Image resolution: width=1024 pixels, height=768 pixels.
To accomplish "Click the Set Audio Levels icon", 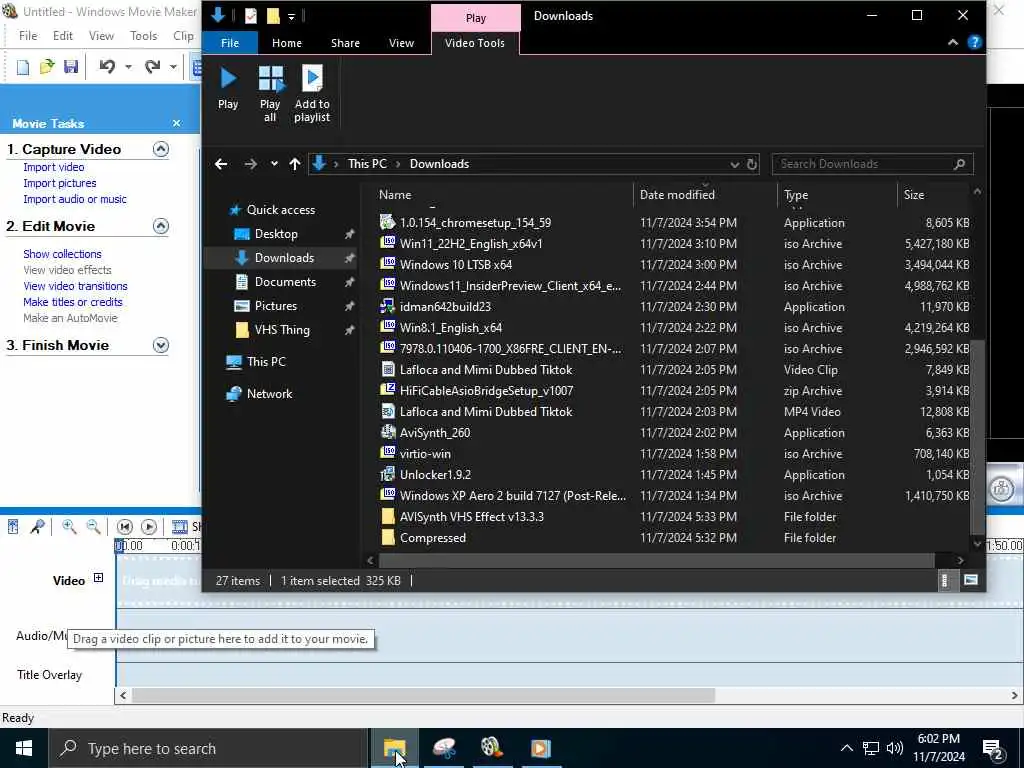I will [13, 527].
